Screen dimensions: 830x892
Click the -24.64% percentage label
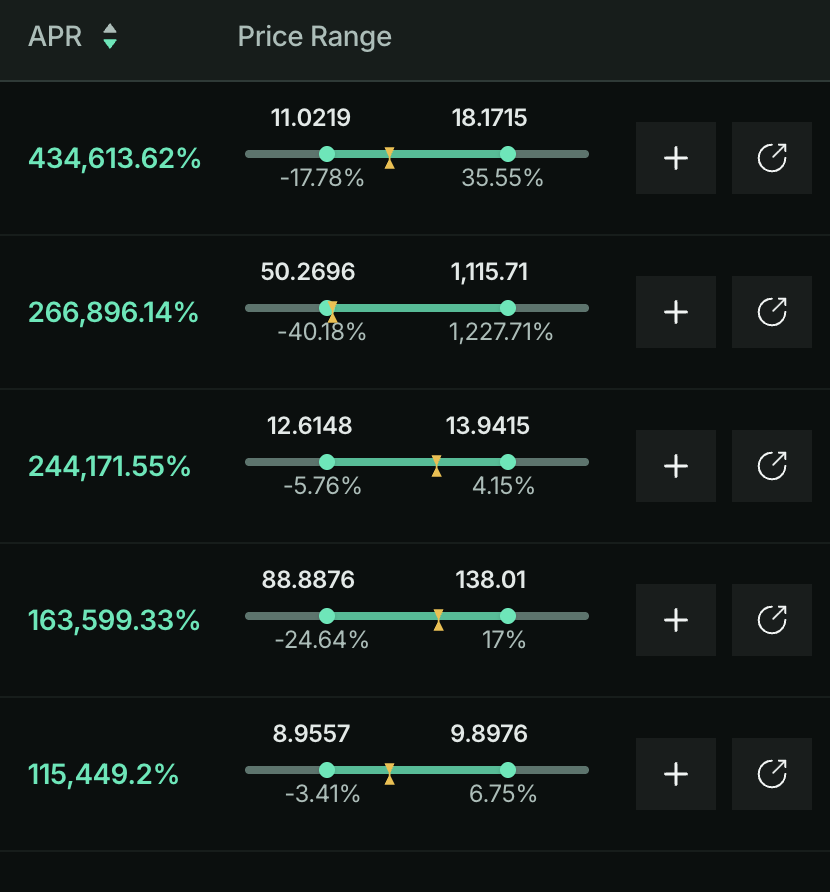321,641
